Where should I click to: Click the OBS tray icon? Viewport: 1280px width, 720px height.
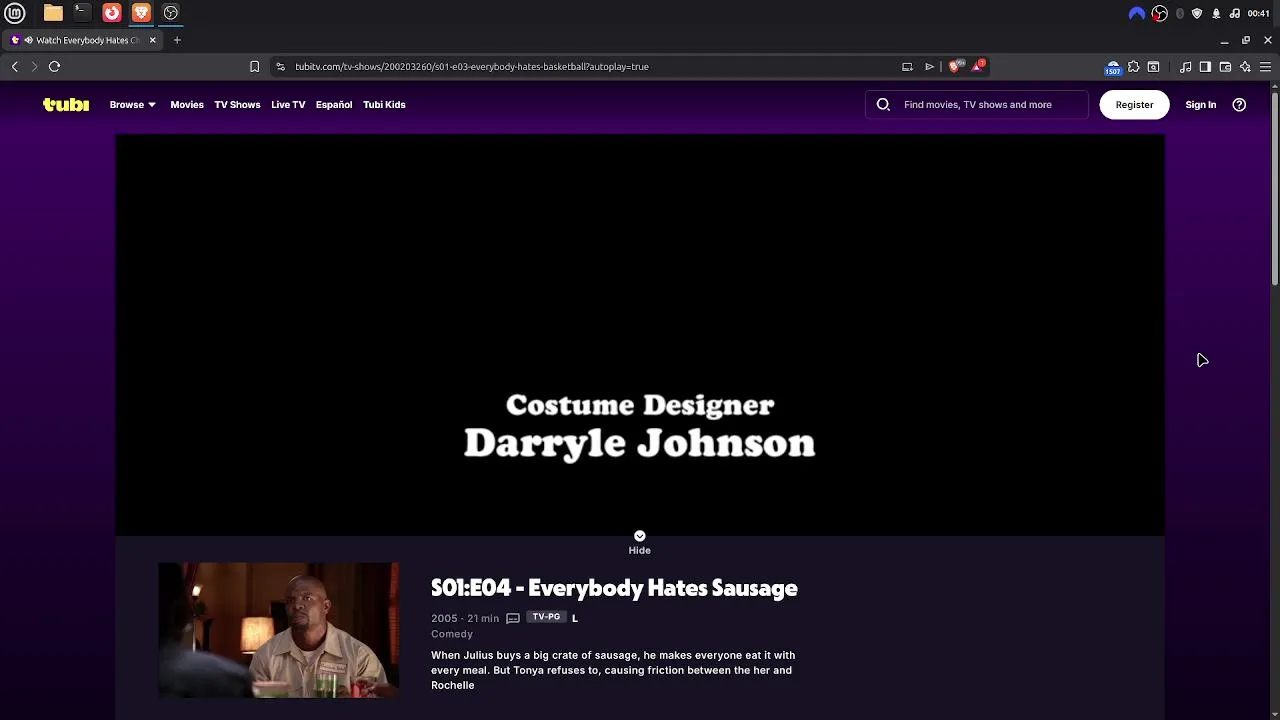[1160, 13]
